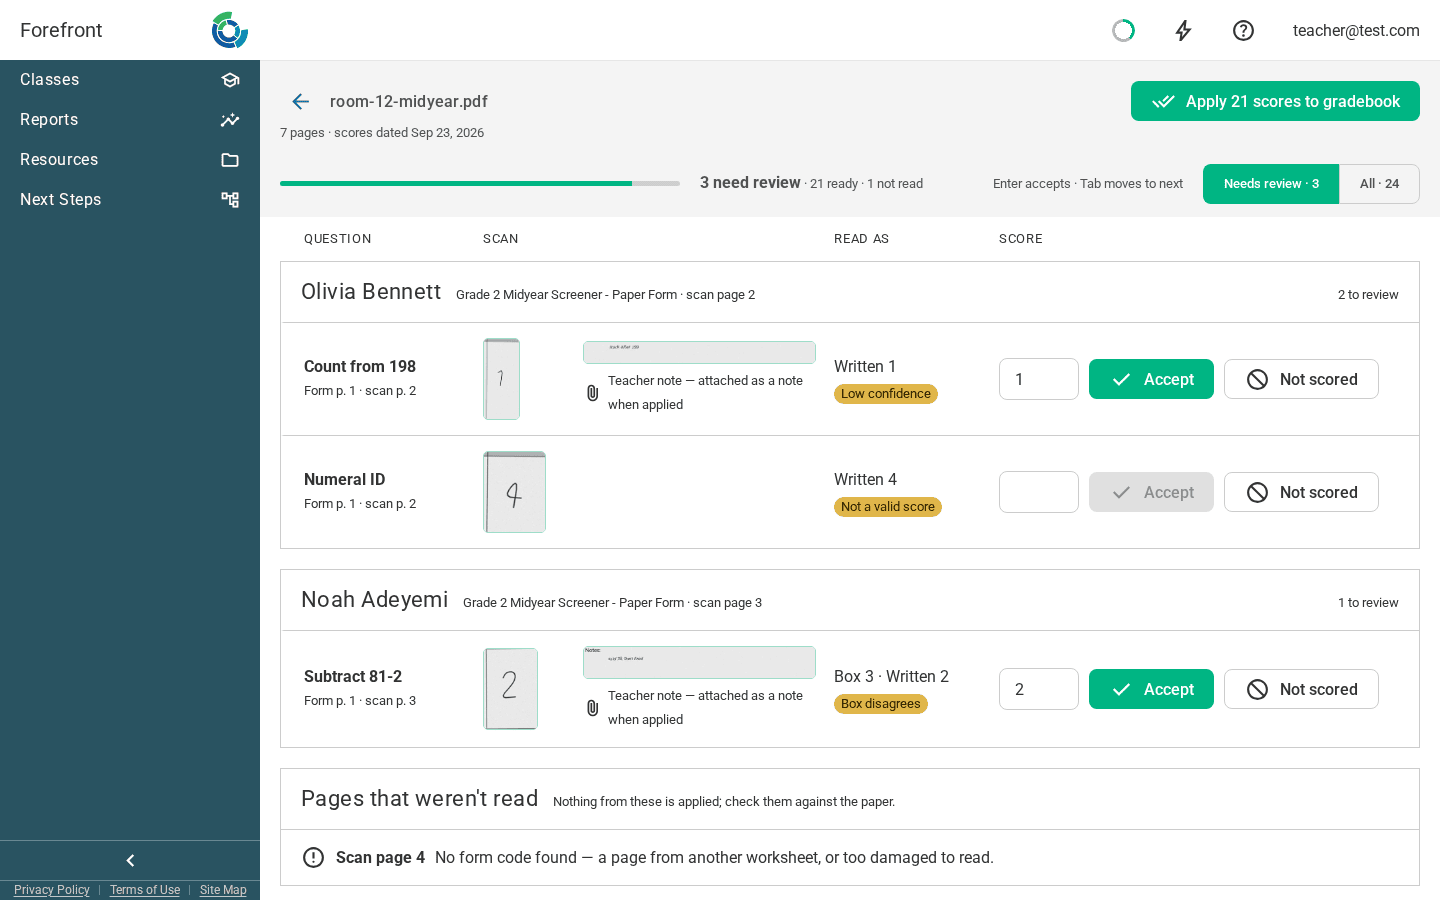Open the lightning bolt quick actions icon

click(x=1183, y=31)
